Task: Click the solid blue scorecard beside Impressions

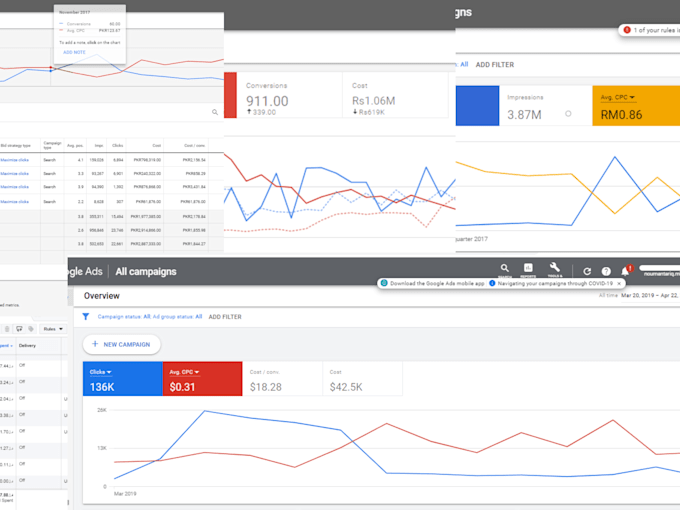Action: (x=477, y=106)
